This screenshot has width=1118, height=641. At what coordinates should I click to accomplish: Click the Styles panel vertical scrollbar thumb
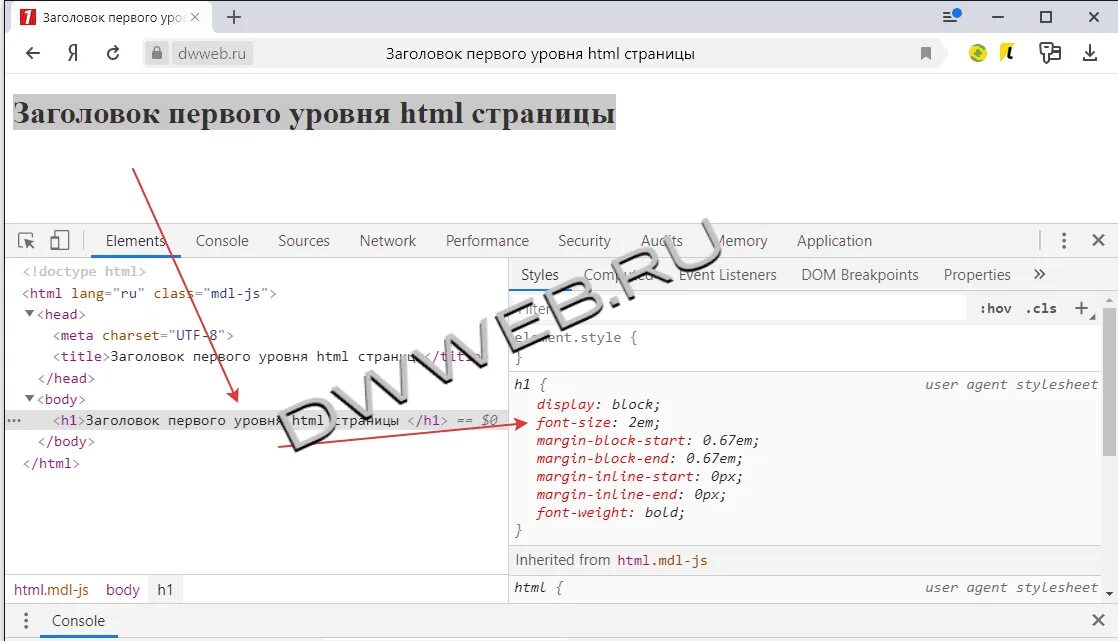[1109, 381]
